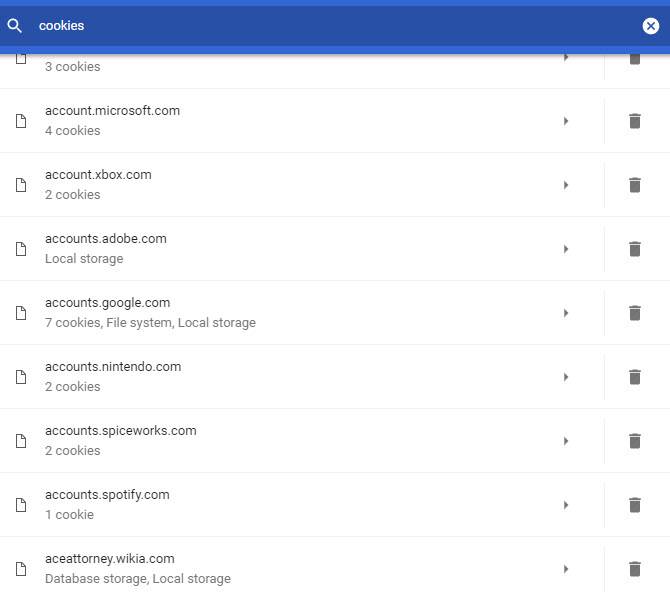Remove accounts.adobe.com local storage

635,249
